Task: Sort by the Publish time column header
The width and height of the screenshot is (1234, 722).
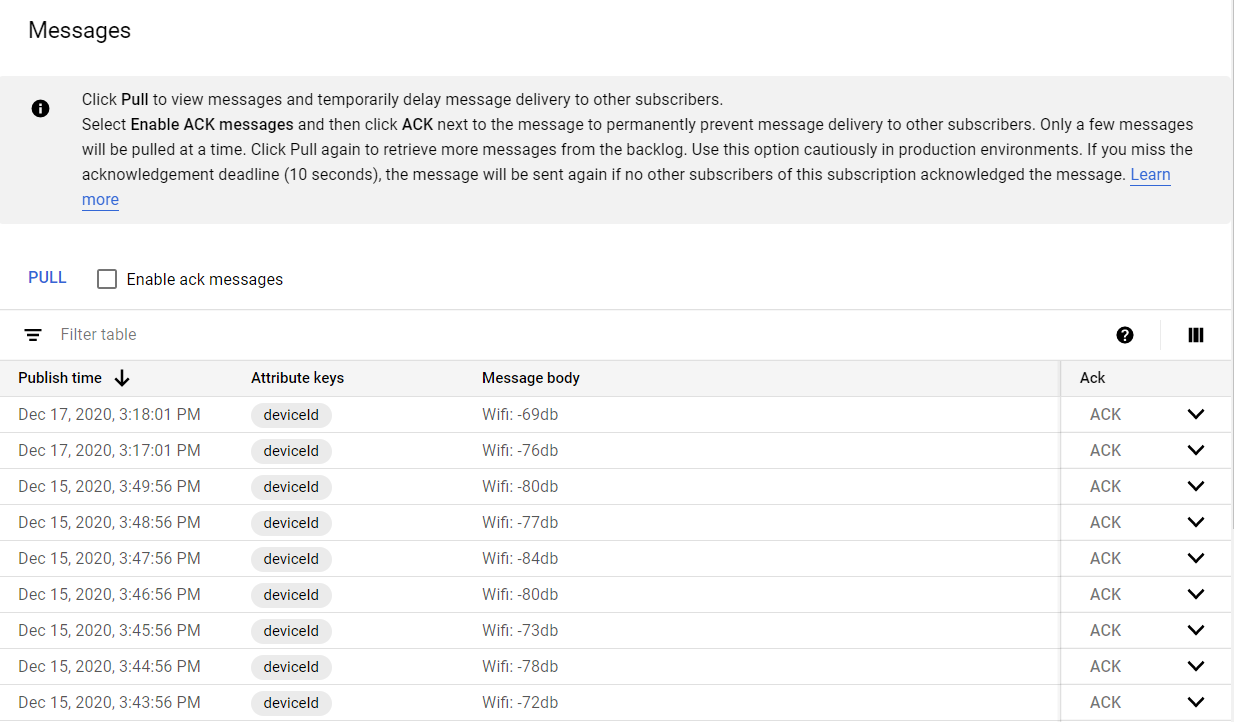Action: point(60,378)
